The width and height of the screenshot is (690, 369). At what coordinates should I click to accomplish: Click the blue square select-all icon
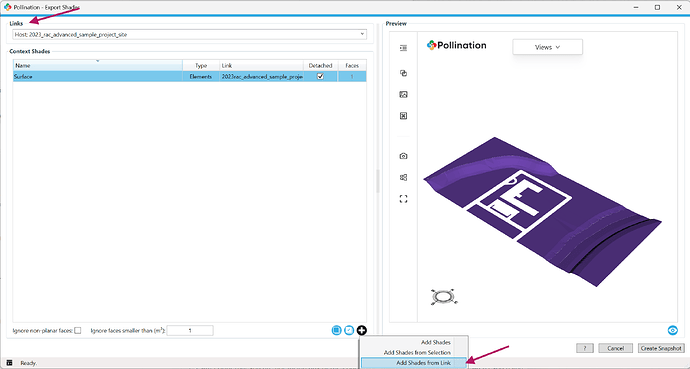click(336, 330)
